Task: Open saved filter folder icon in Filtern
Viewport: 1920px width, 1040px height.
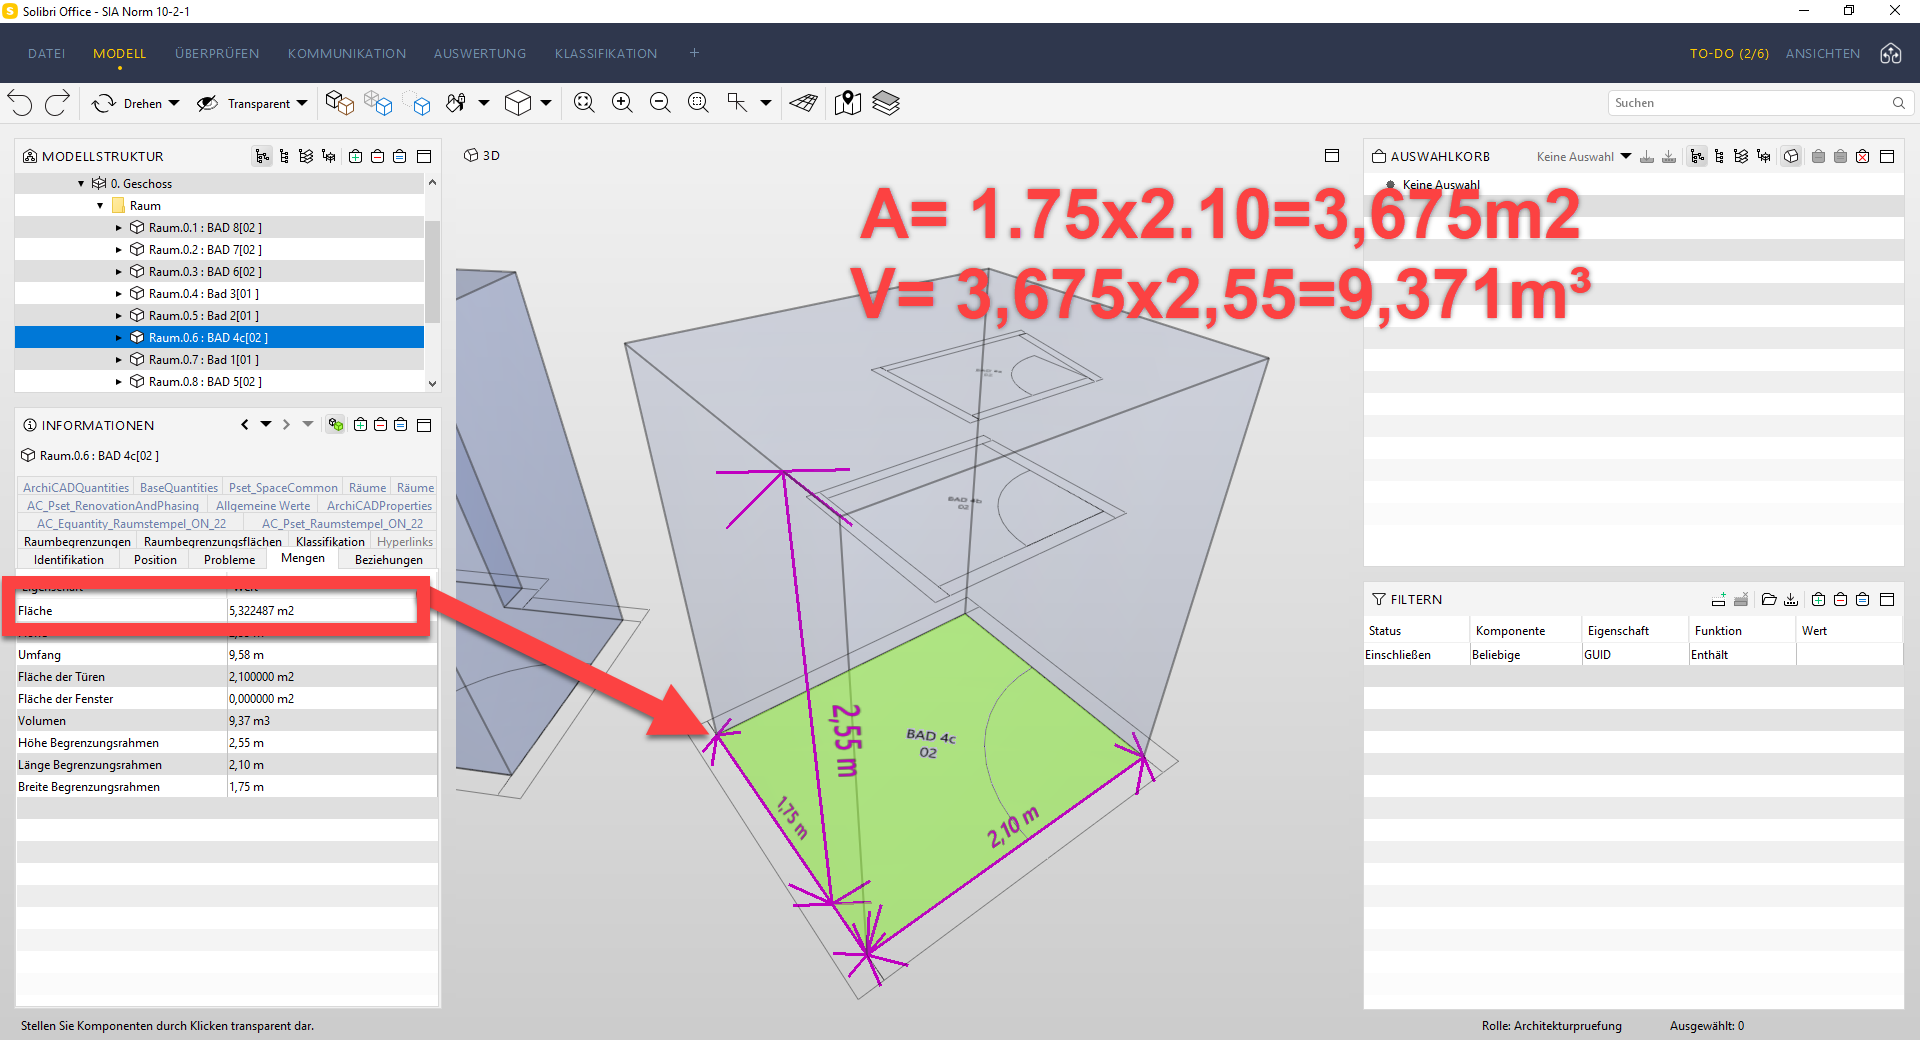Action: click(1769, 599)
